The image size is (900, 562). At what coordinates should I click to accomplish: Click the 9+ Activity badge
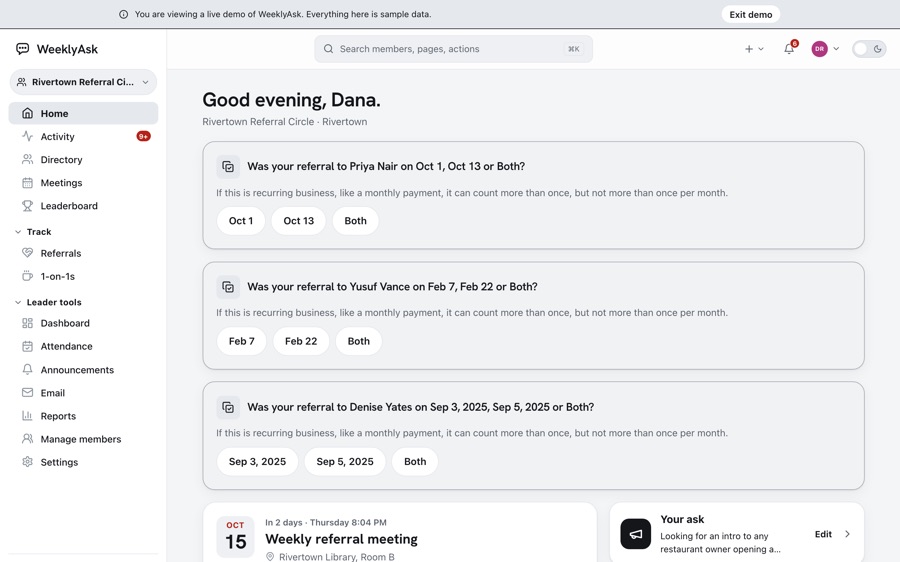[143, 136]
